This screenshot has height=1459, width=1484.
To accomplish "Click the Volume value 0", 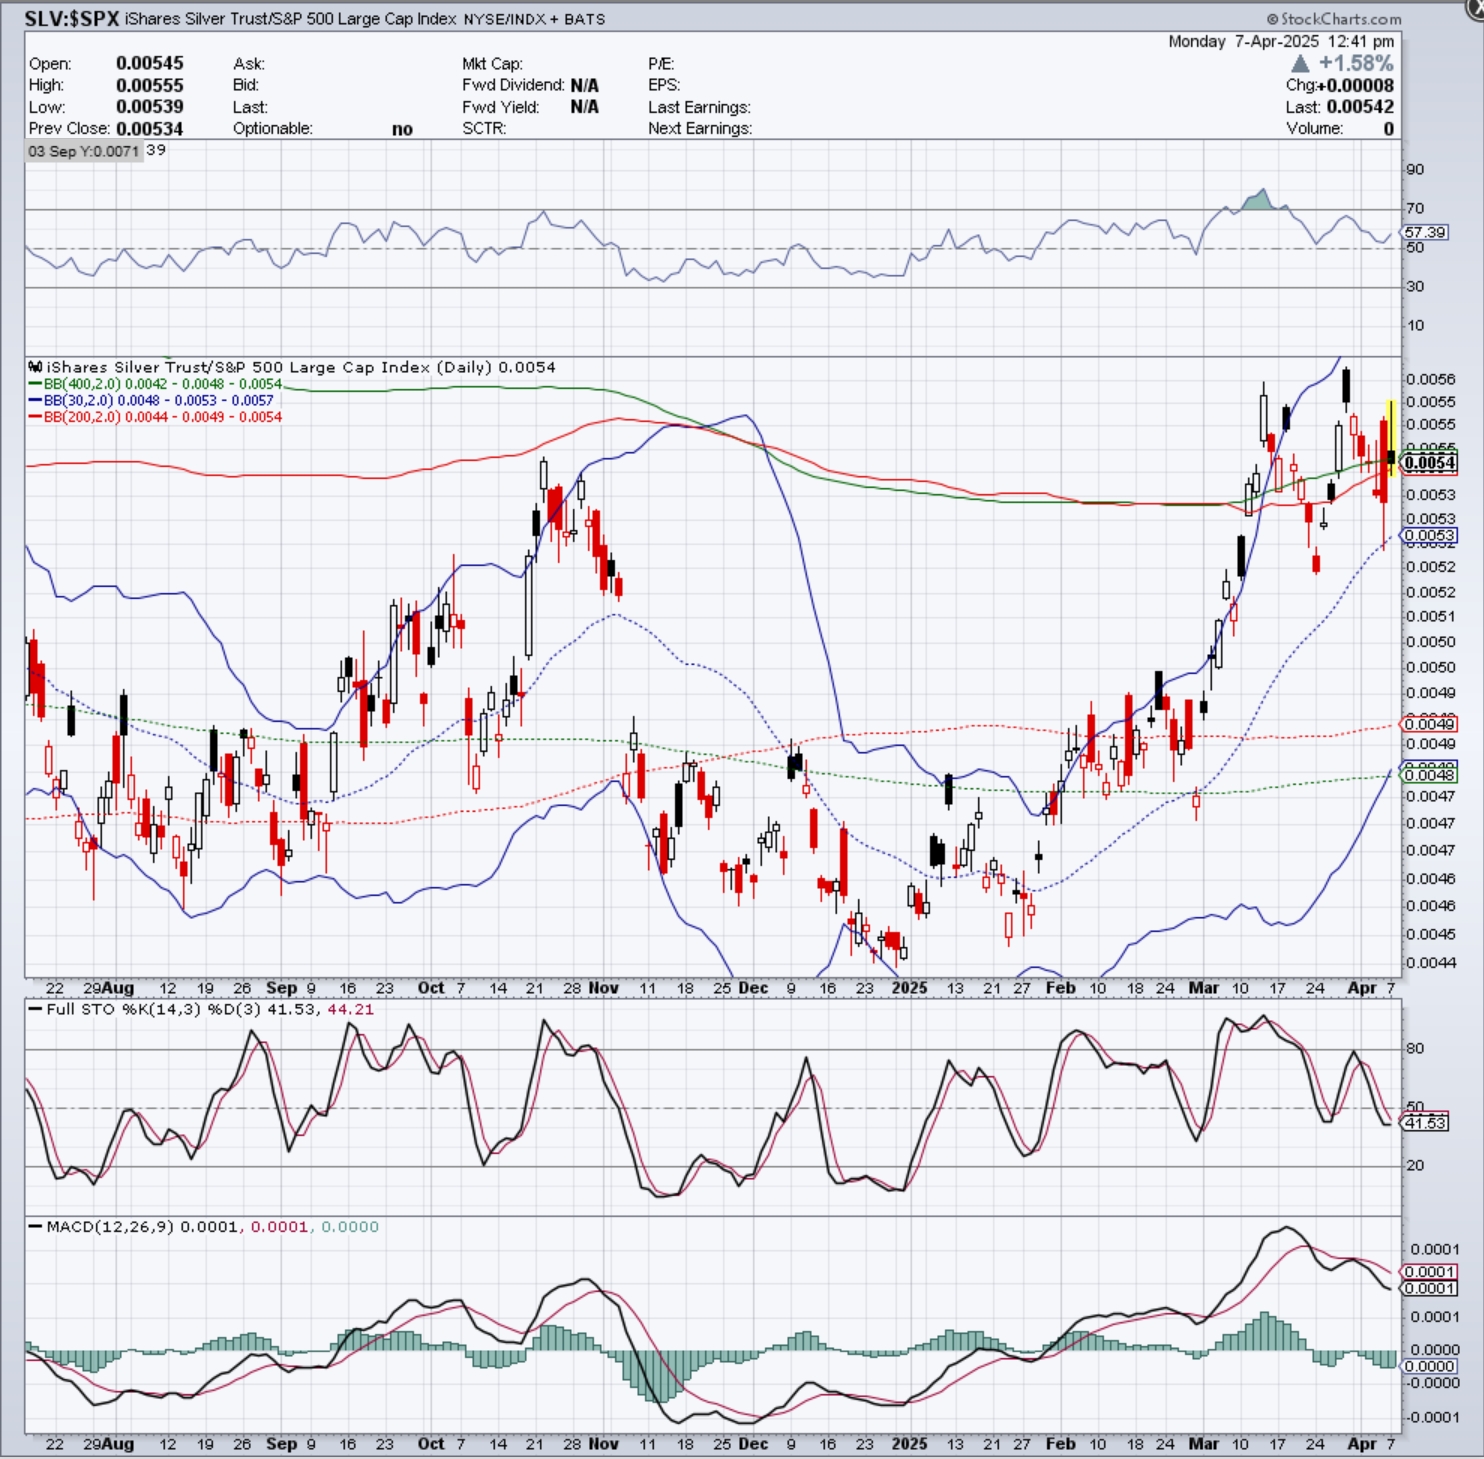I will [x=1388, y=129].
